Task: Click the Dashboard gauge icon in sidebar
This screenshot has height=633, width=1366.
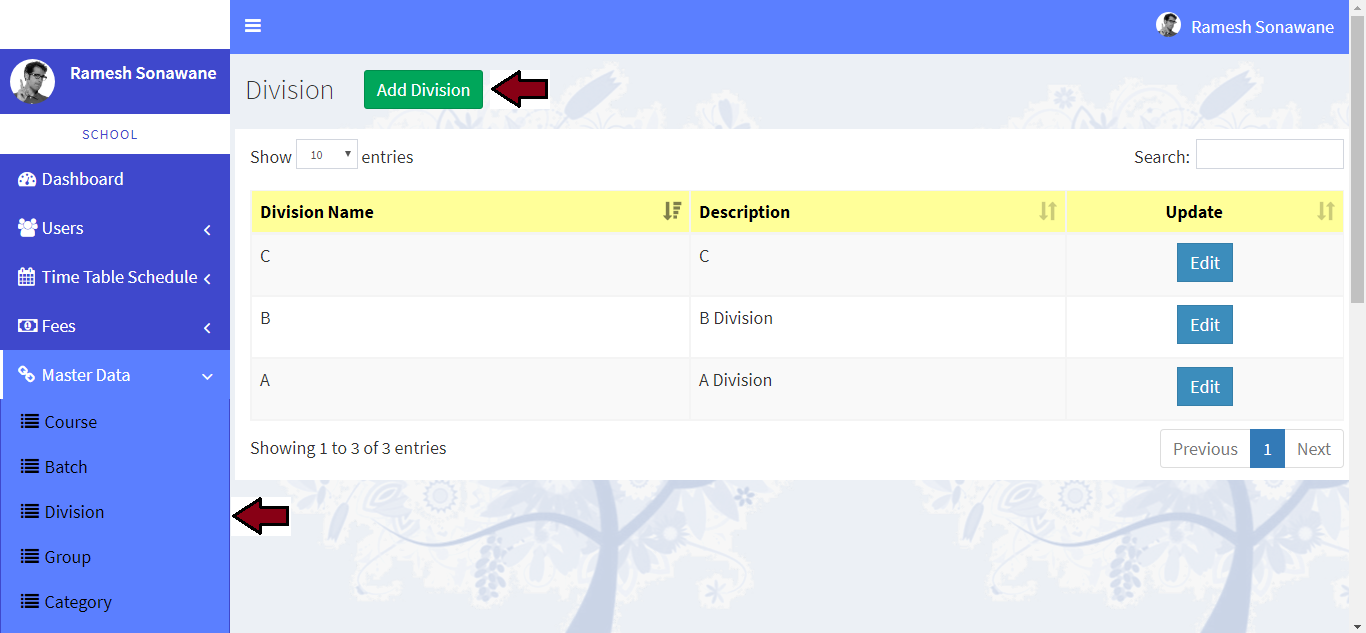Action: [27, 180]
